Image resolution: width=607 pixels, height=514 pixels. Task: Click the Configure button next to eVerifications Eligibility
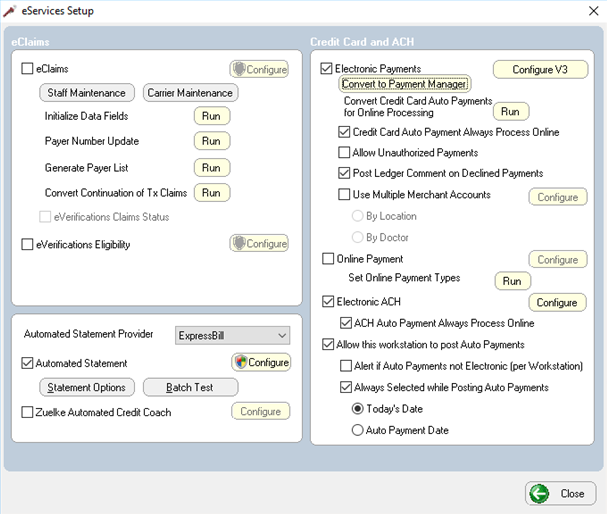pos(259,243)
